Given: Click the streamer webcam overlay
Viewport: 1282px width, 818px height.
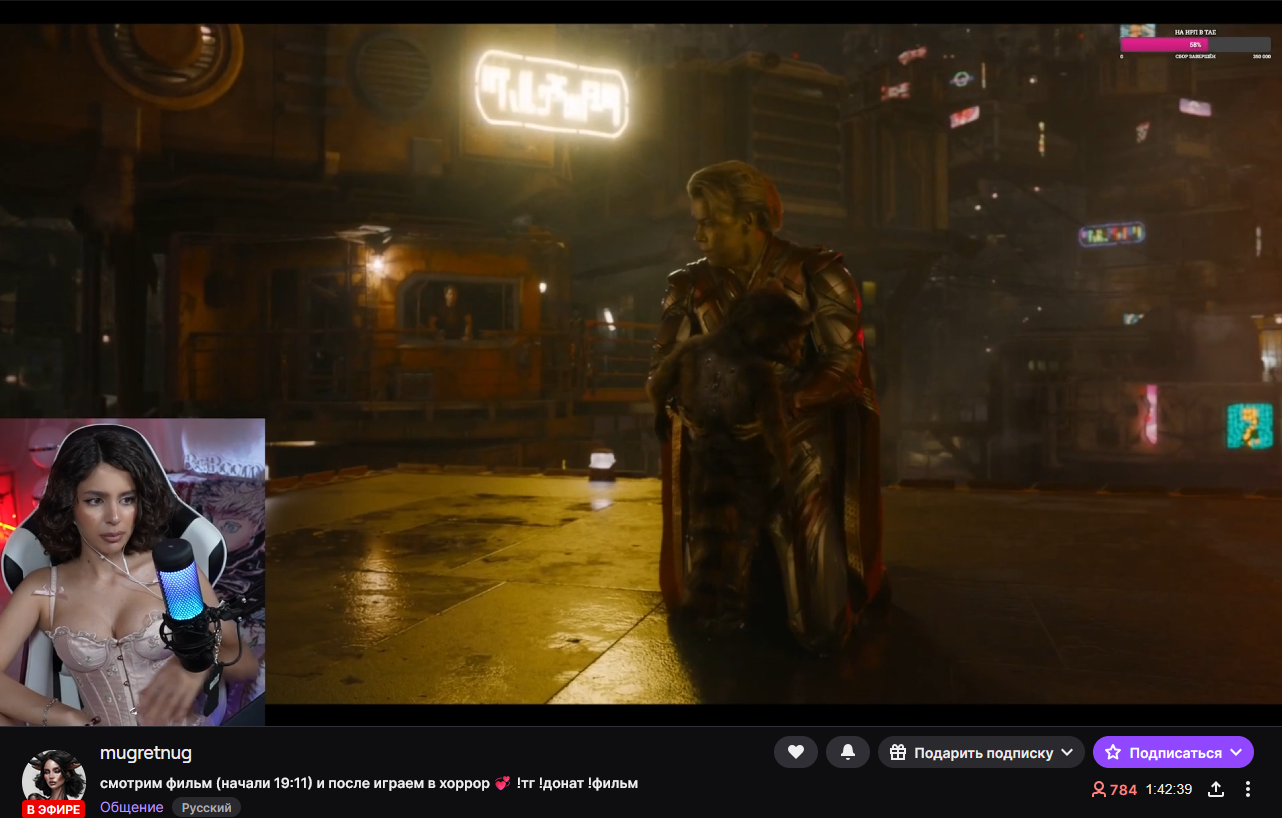Looking at the screenshot, I should [x=132, y=572].
